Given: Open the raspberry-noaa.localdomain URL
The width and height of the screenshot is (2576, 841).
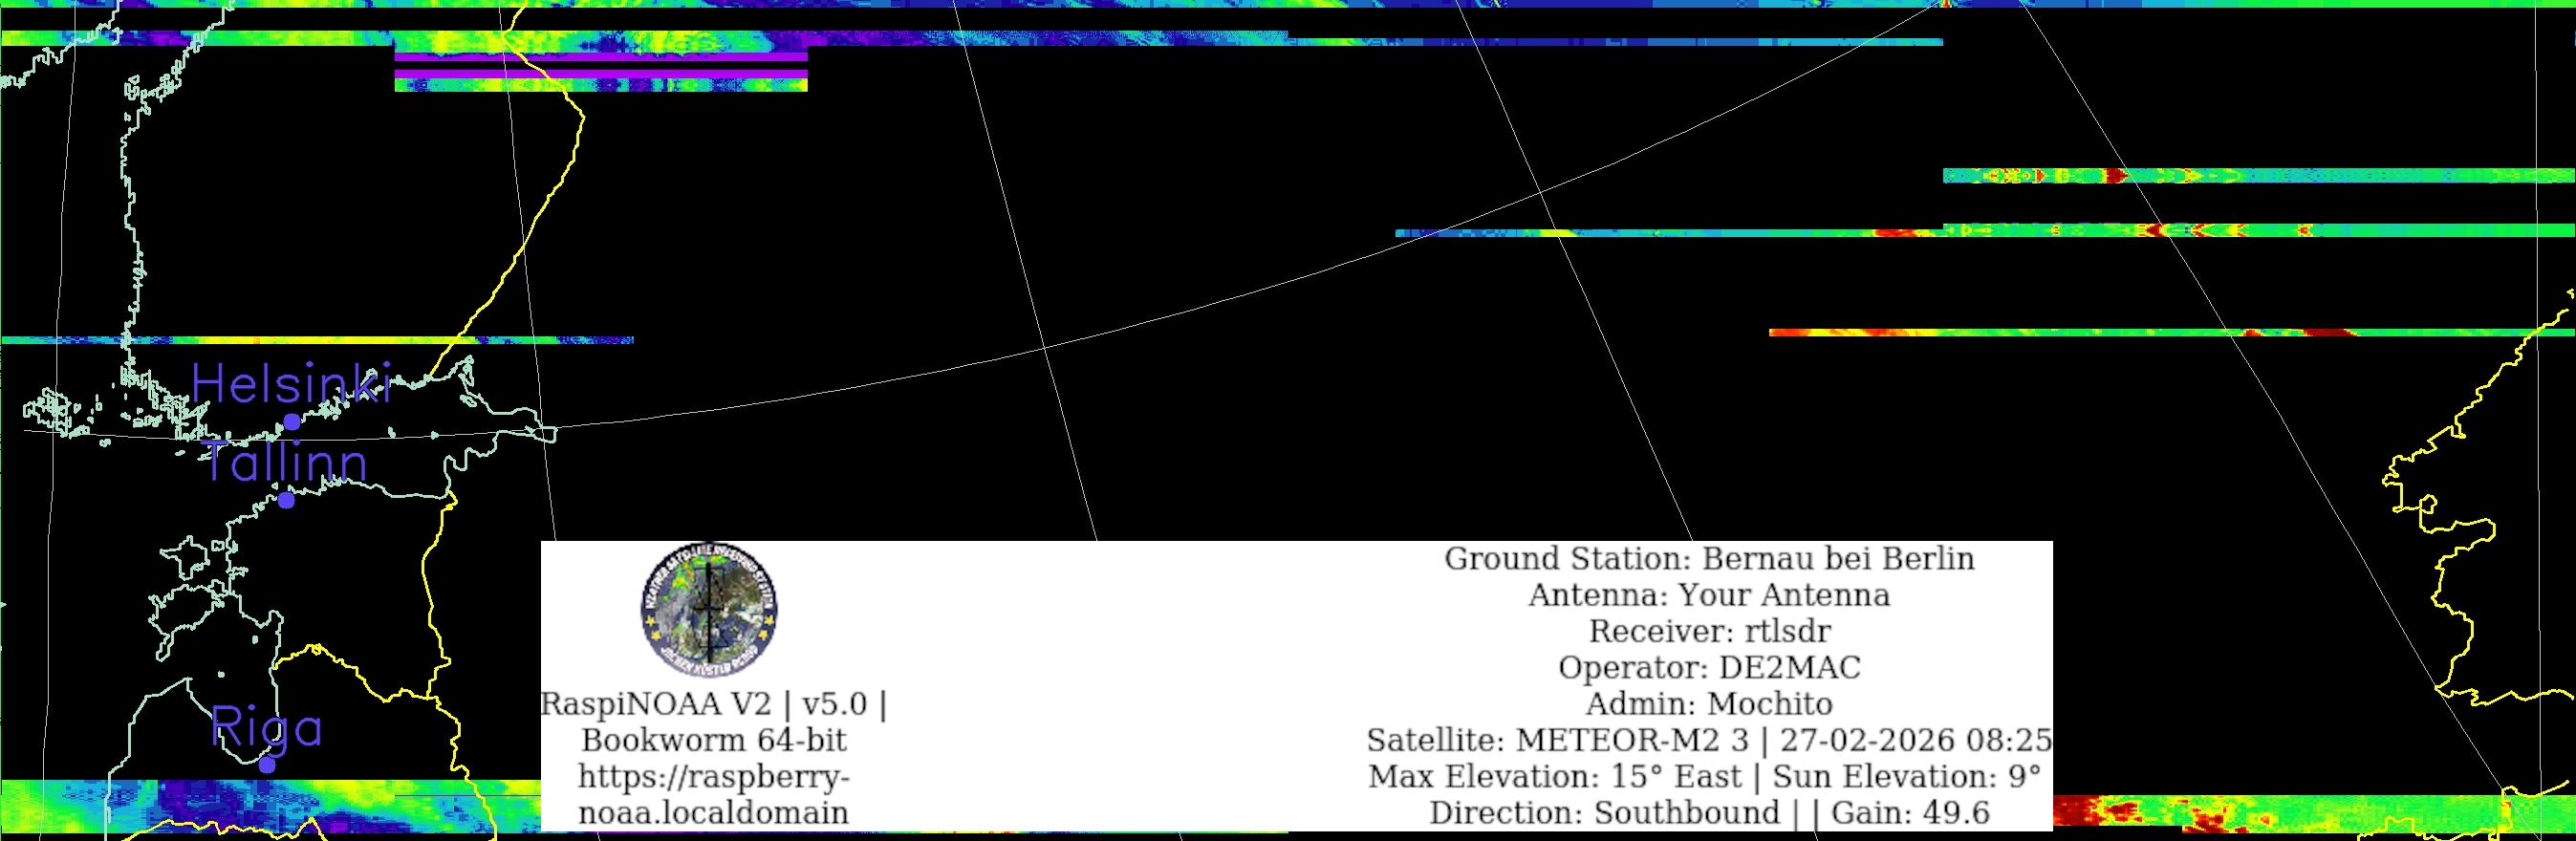Looking at the screenshot, I should 713,794.
